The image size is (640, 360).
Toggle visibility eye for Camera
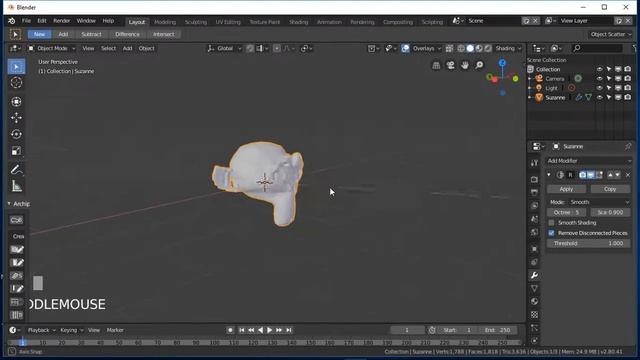pyautogui.click(x=600, y=79)
